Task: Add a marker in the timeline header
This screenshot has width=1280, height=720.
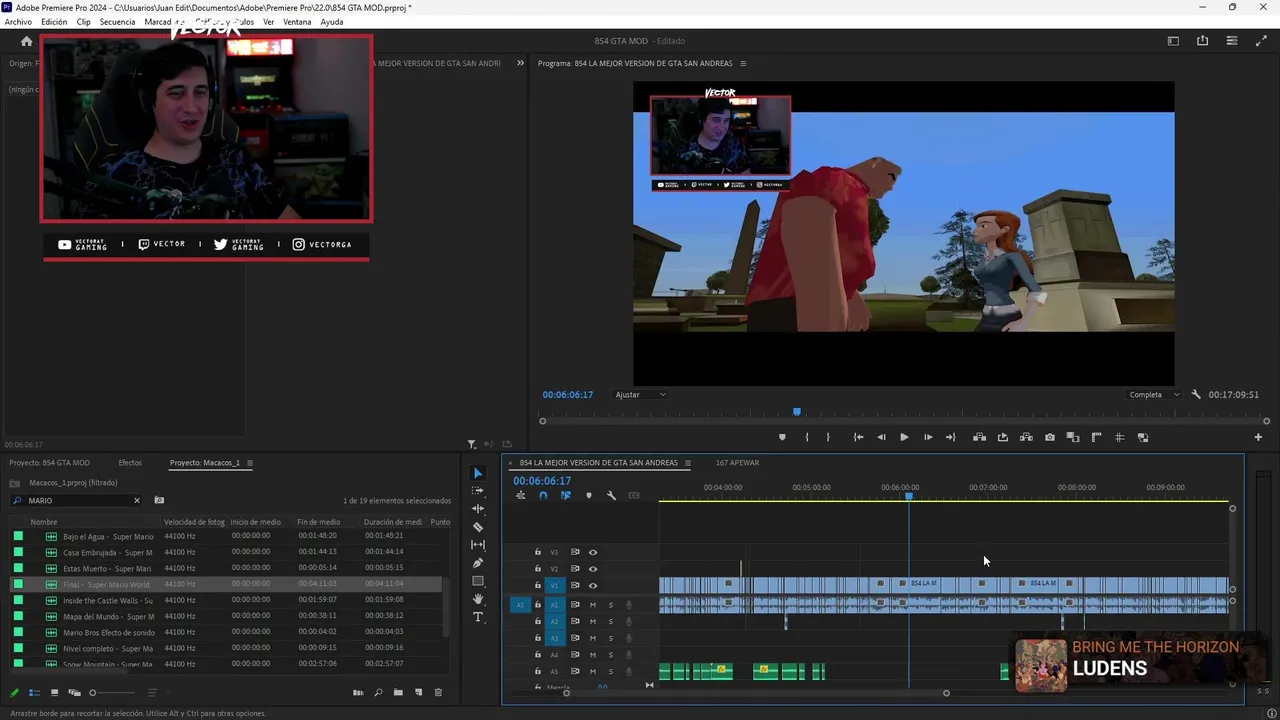Action: [x=588, y=496]
